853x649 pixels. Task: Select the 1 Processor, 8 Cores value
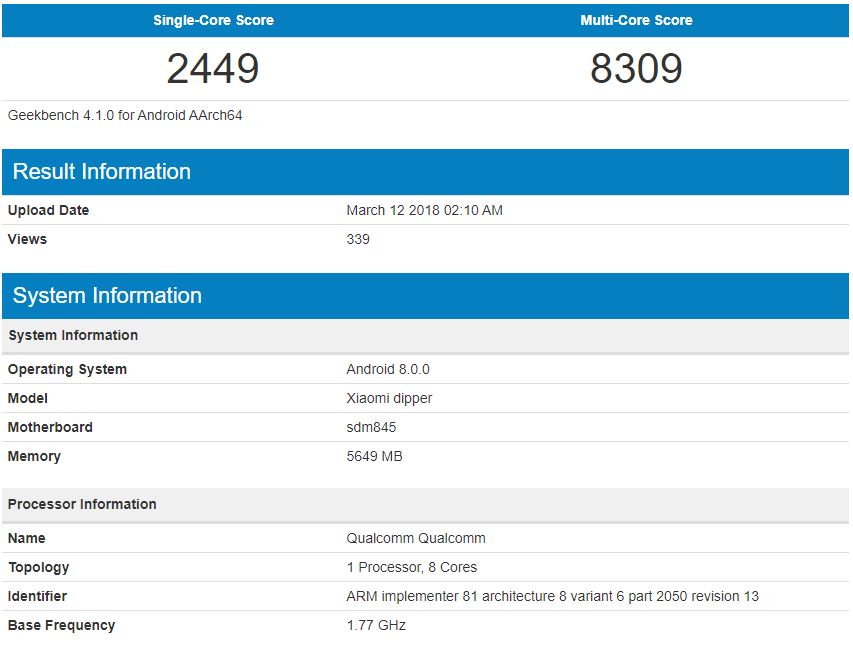pos(412,567)
